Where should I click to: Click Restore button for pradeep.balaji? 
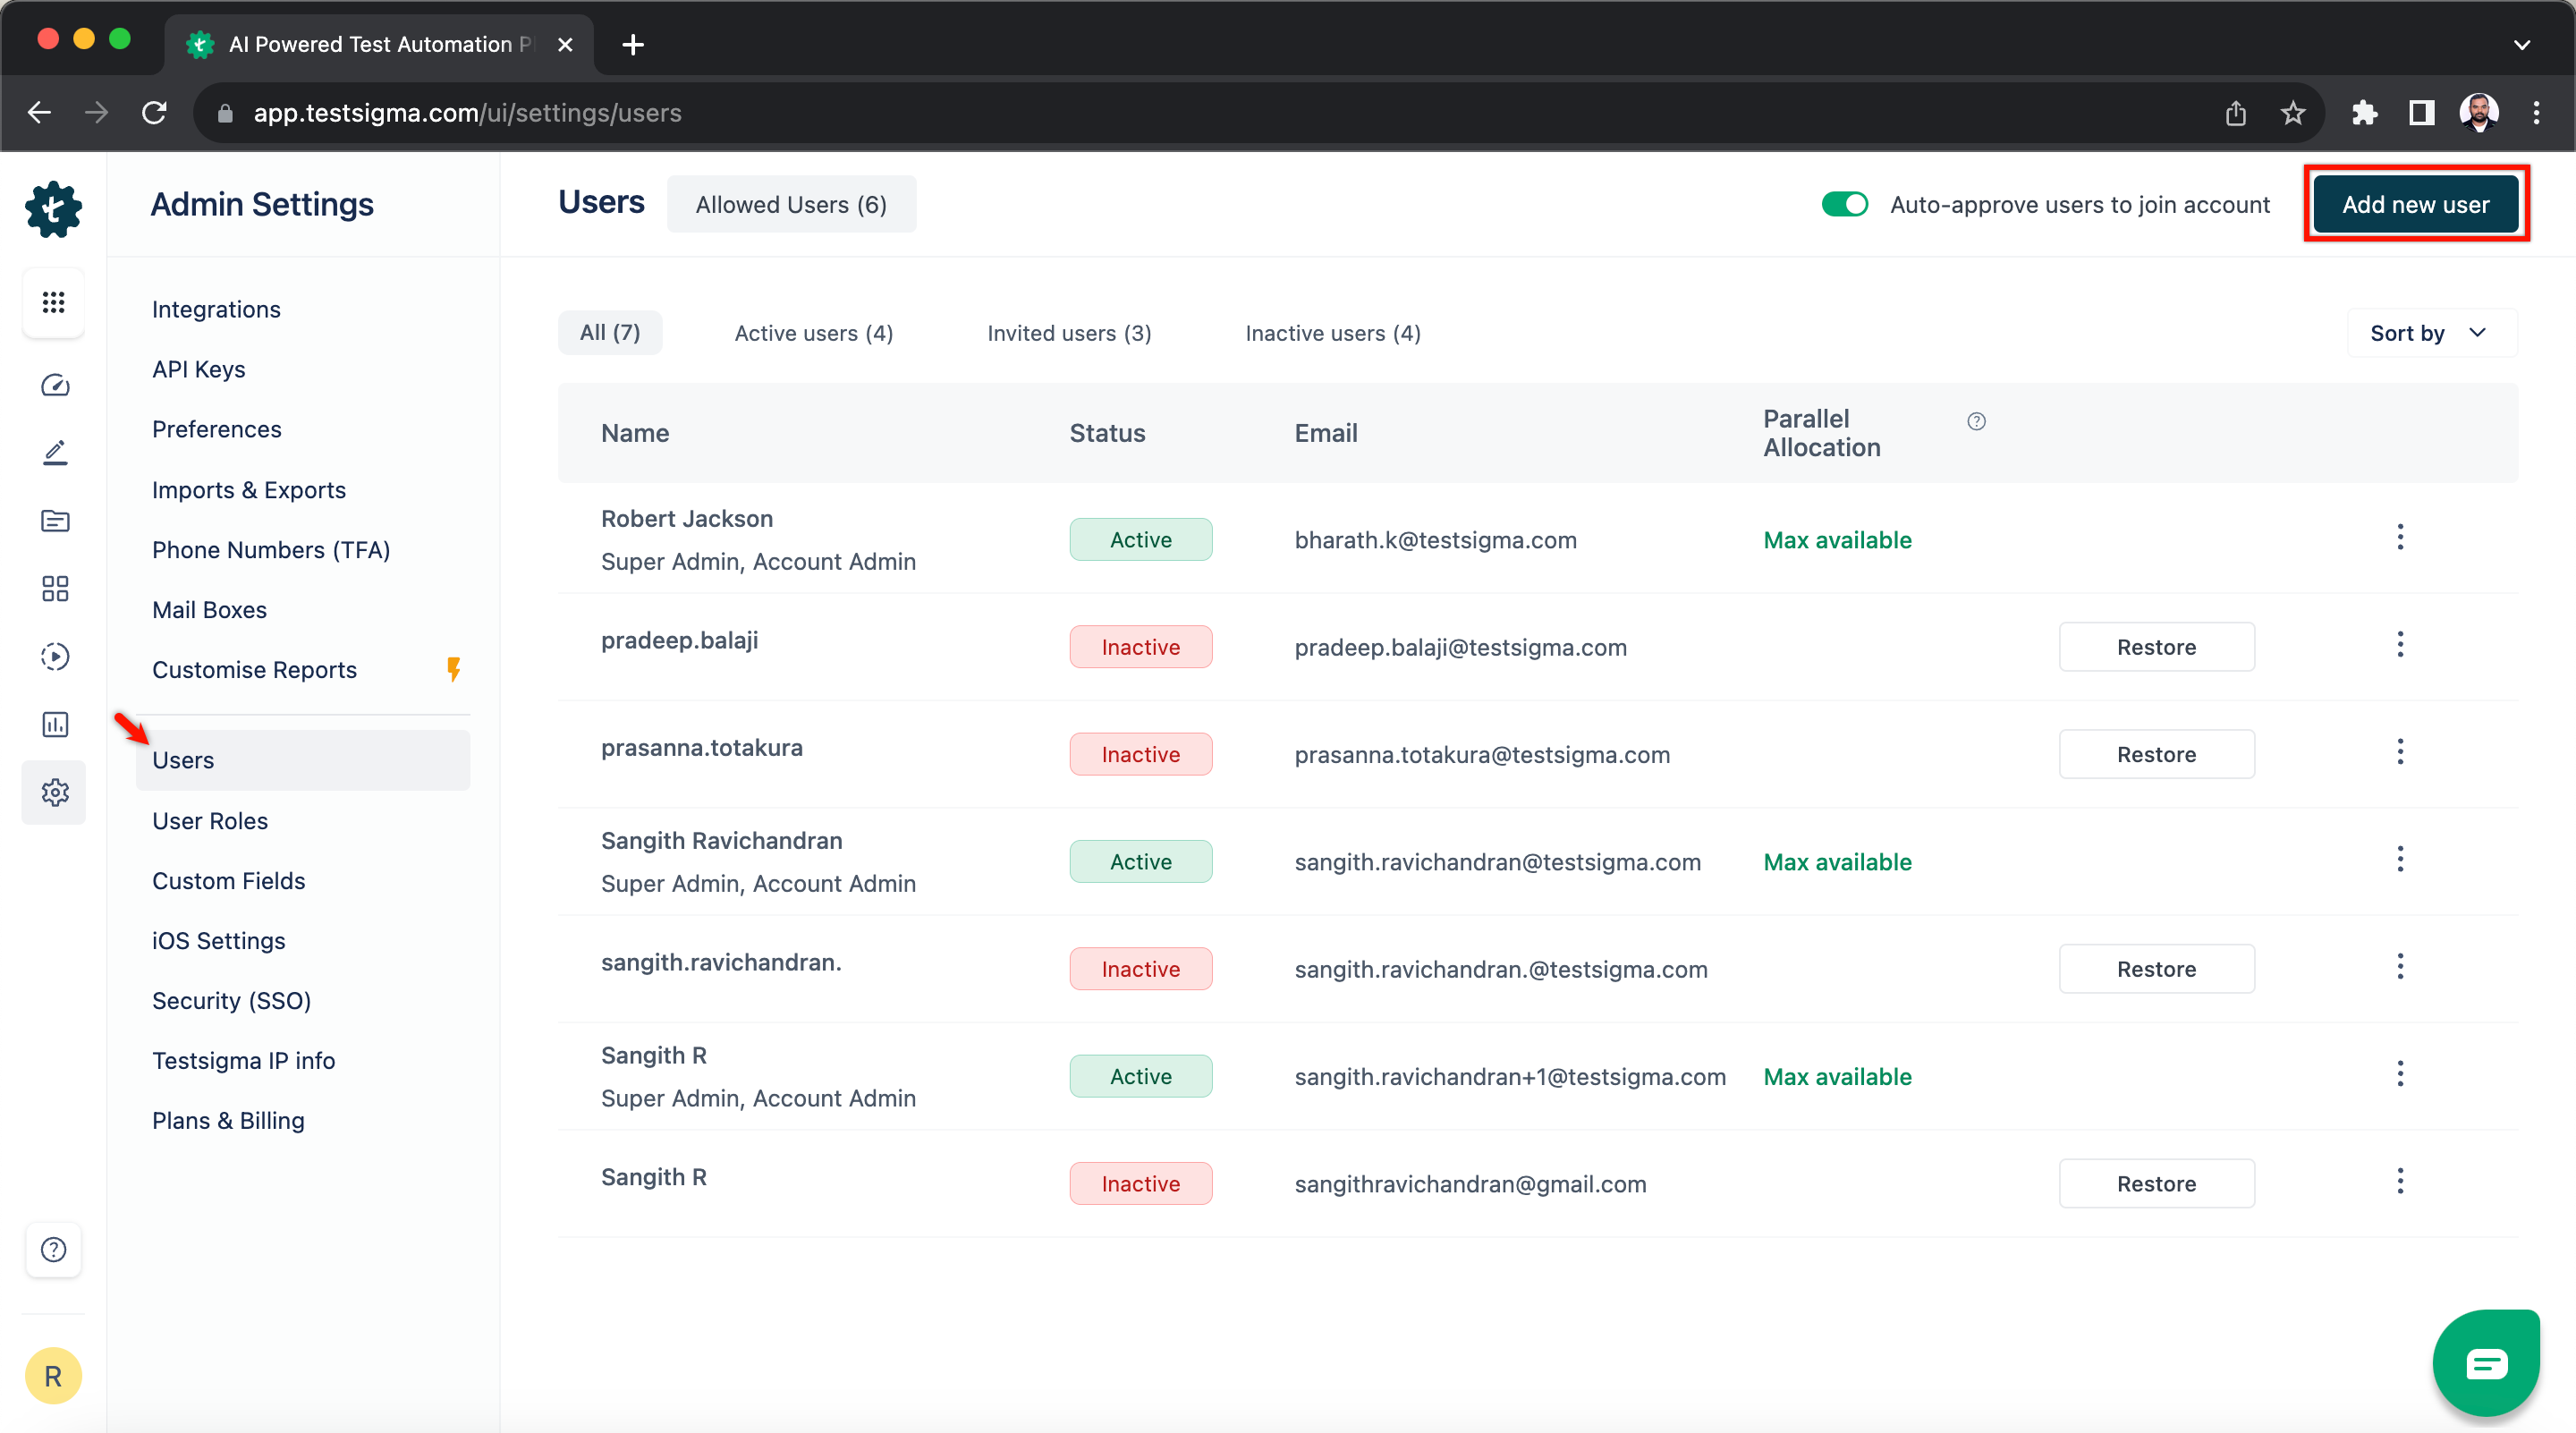coord(2157,646)
